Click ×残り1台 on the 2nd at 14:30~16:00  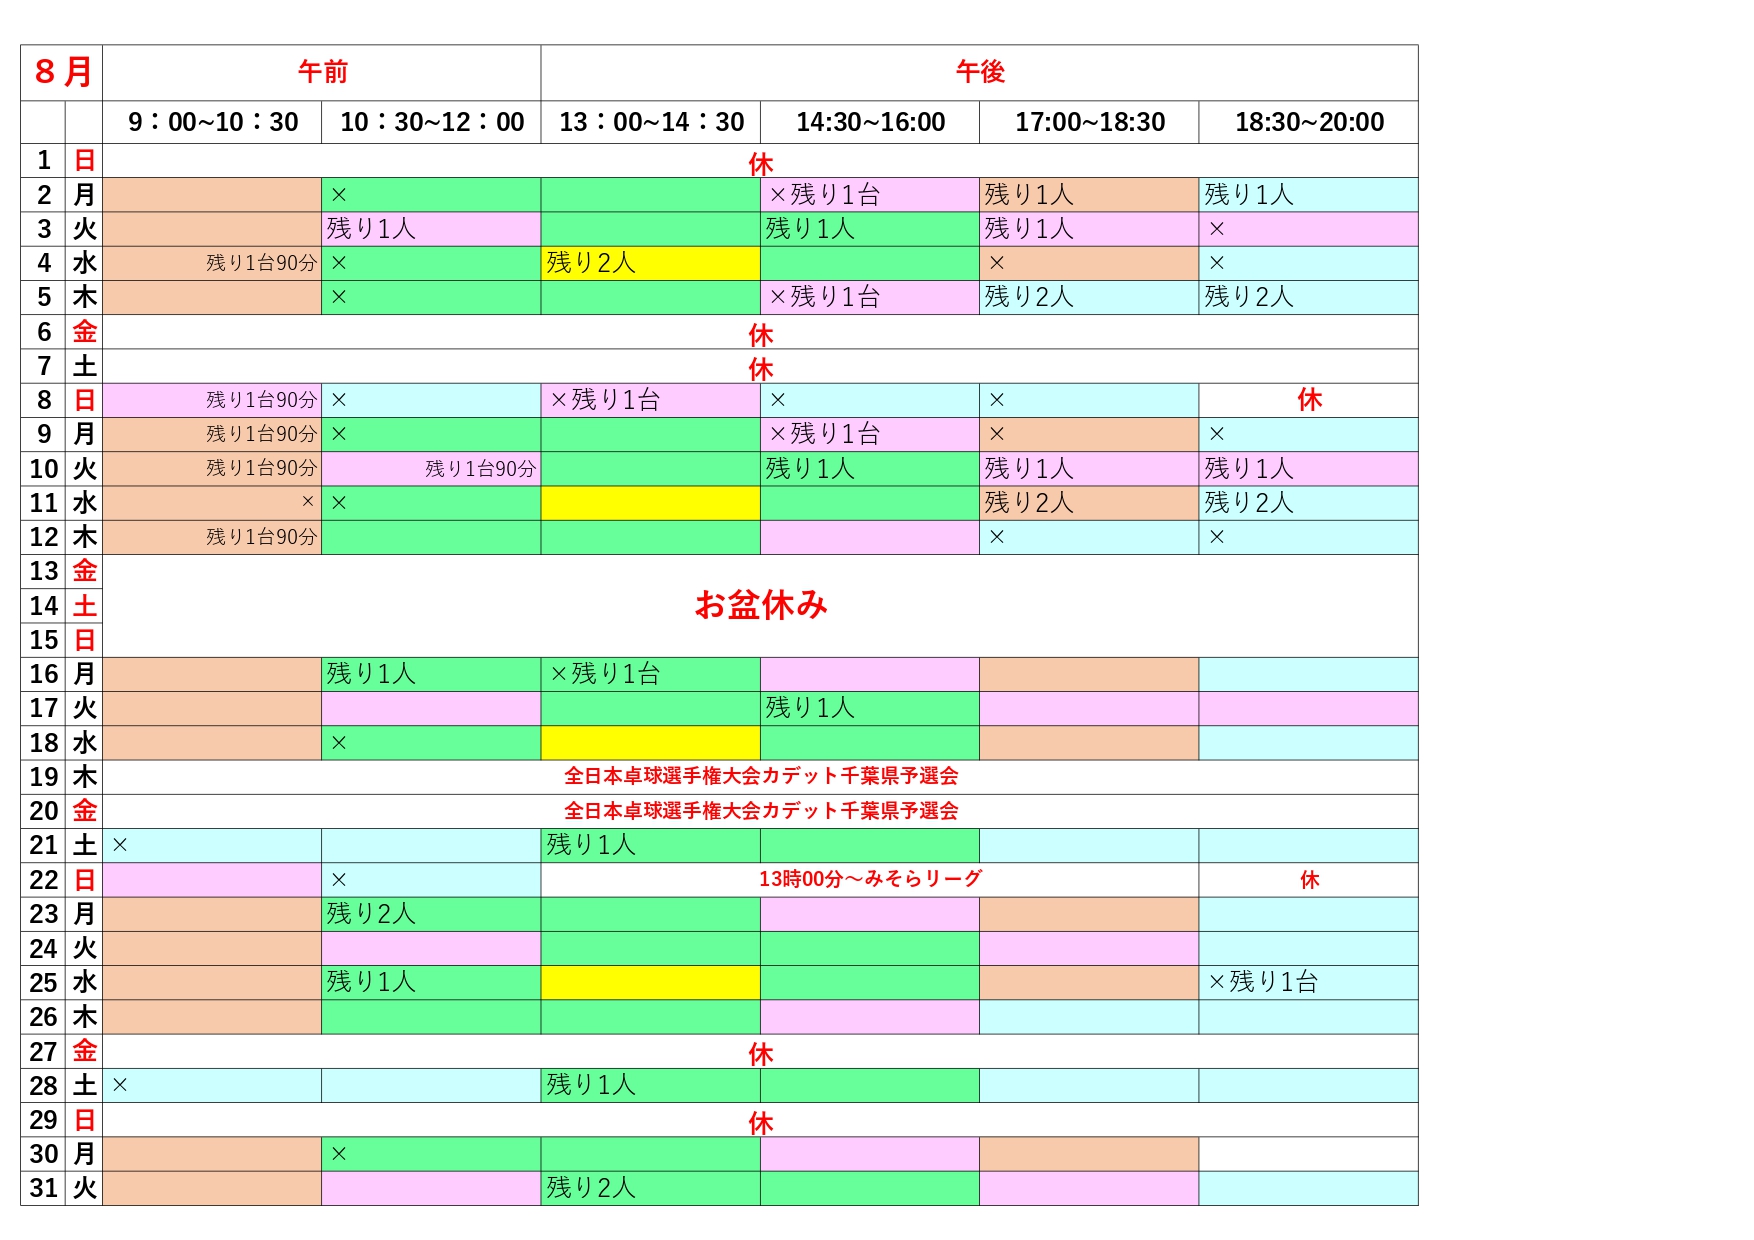(x=825, y=195)
